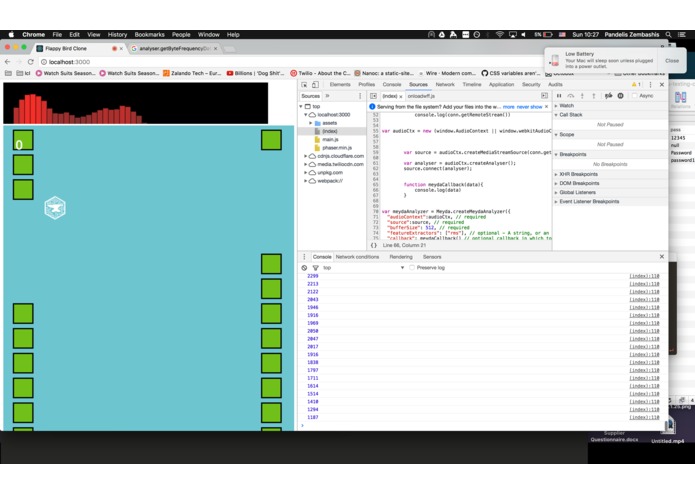The height and width of the screenshot is (494, 695).
Task: Open the Network conditions drawer tab
Action: tap(357, 257)
